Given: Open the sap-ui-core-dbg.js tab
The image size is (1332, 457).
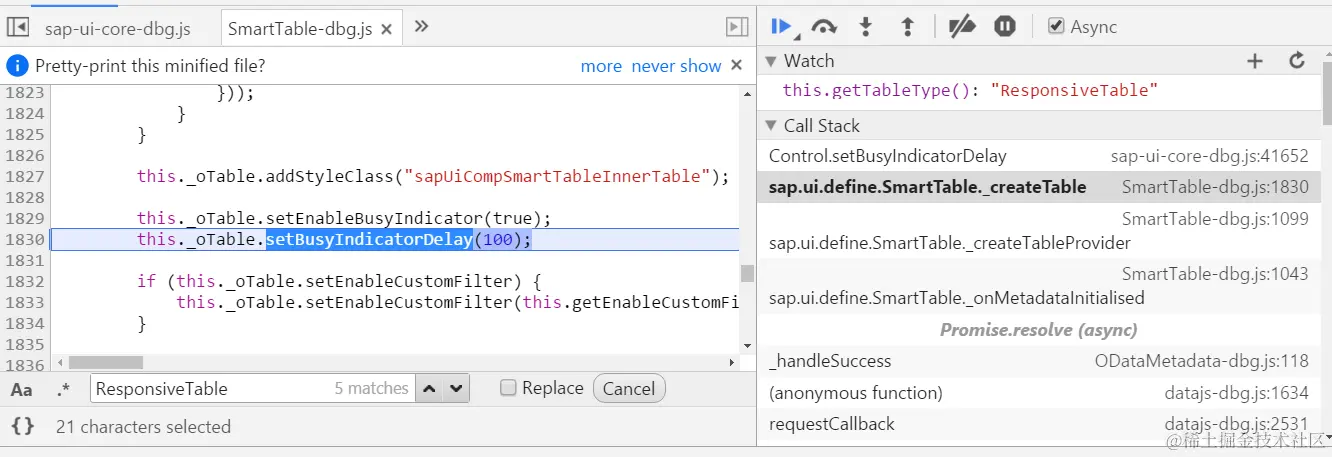Looking at the screenshot, I should [x=118, y=28].
